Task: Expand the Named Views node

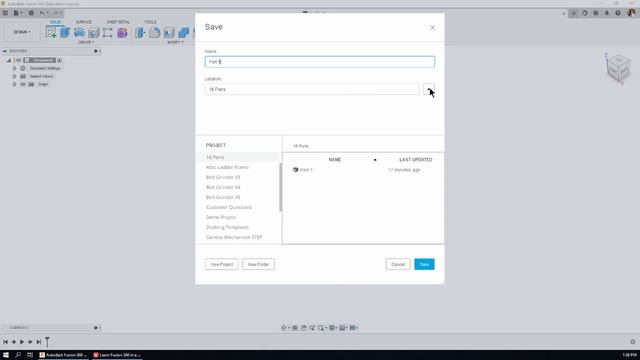Action: pos(14,76)
